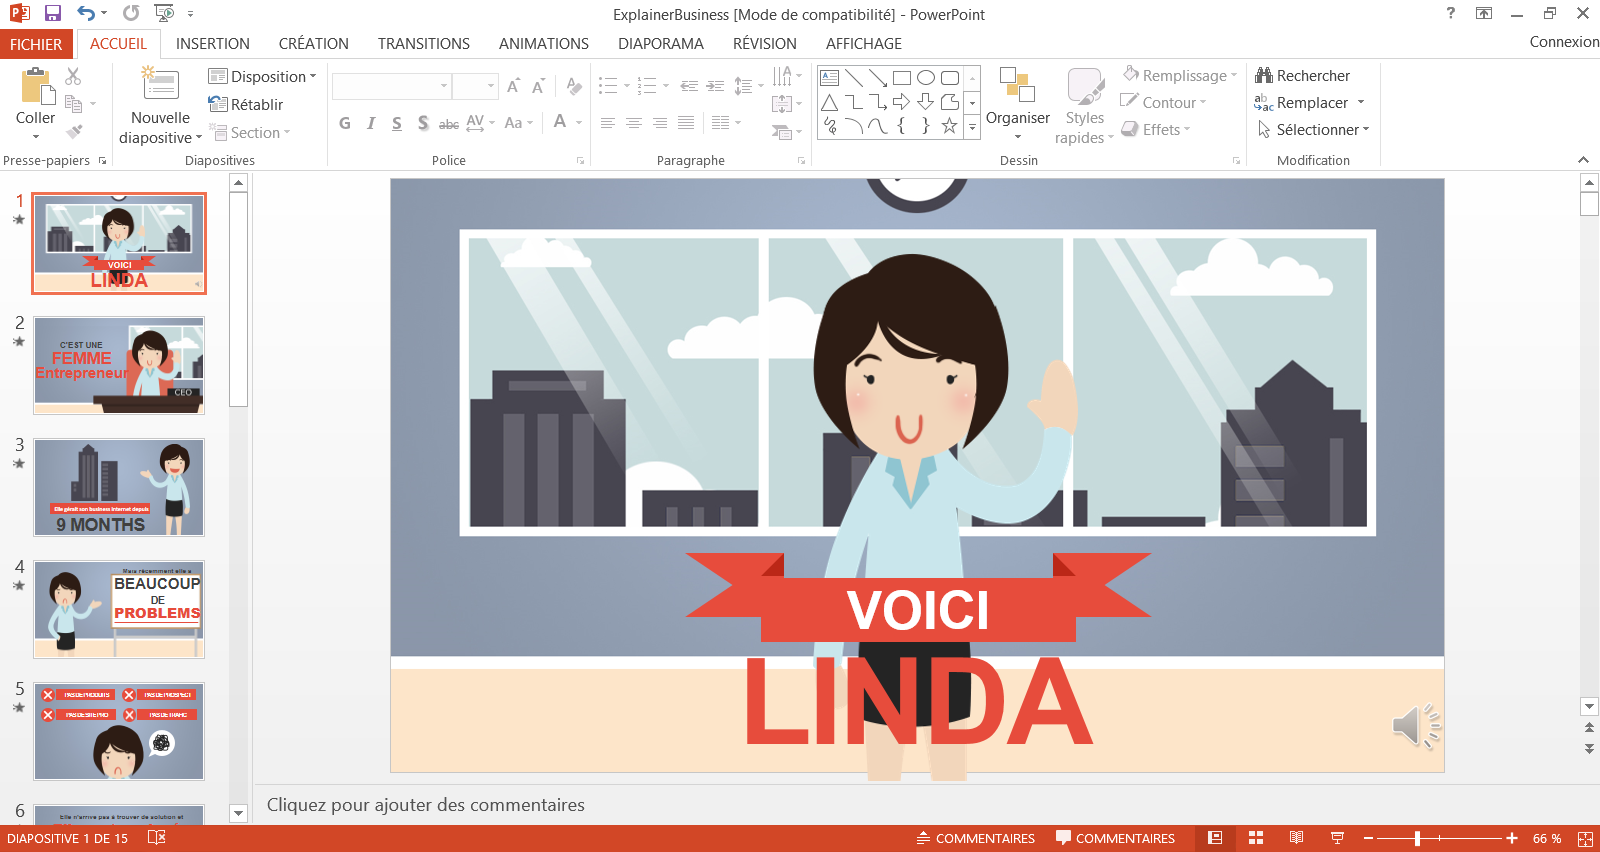Toggle italic formatting button
Screen dimensions: 1600x852
click(371, 123)
